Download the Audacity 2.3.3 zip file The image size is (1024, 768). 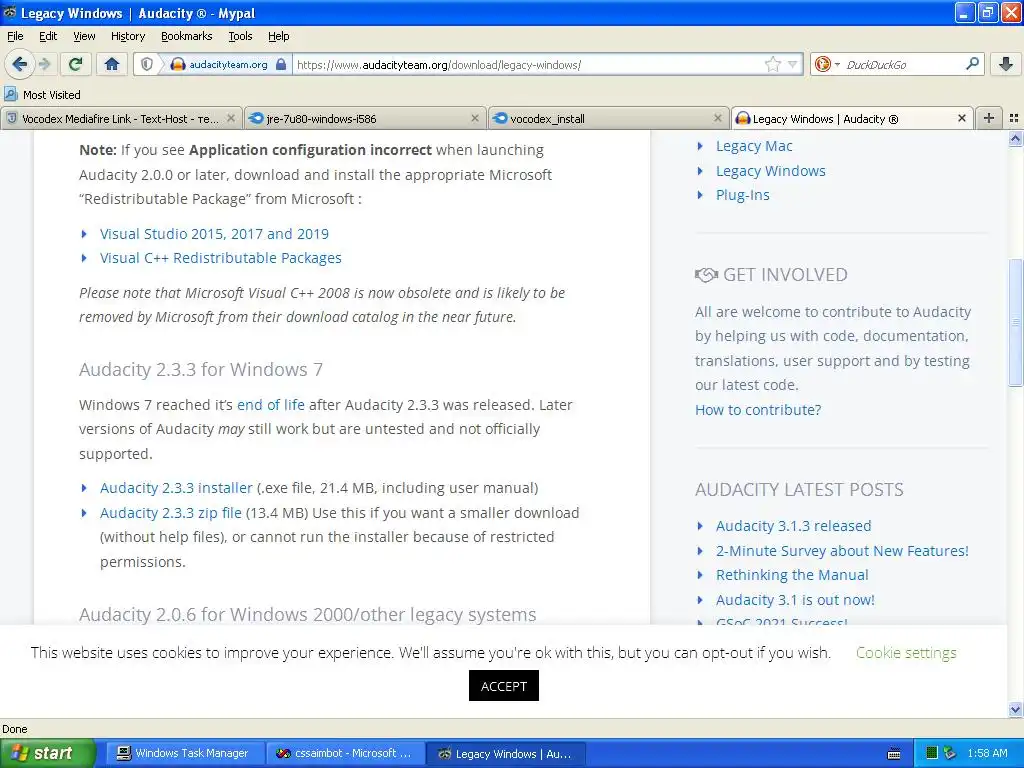click(x=170, y=513)
